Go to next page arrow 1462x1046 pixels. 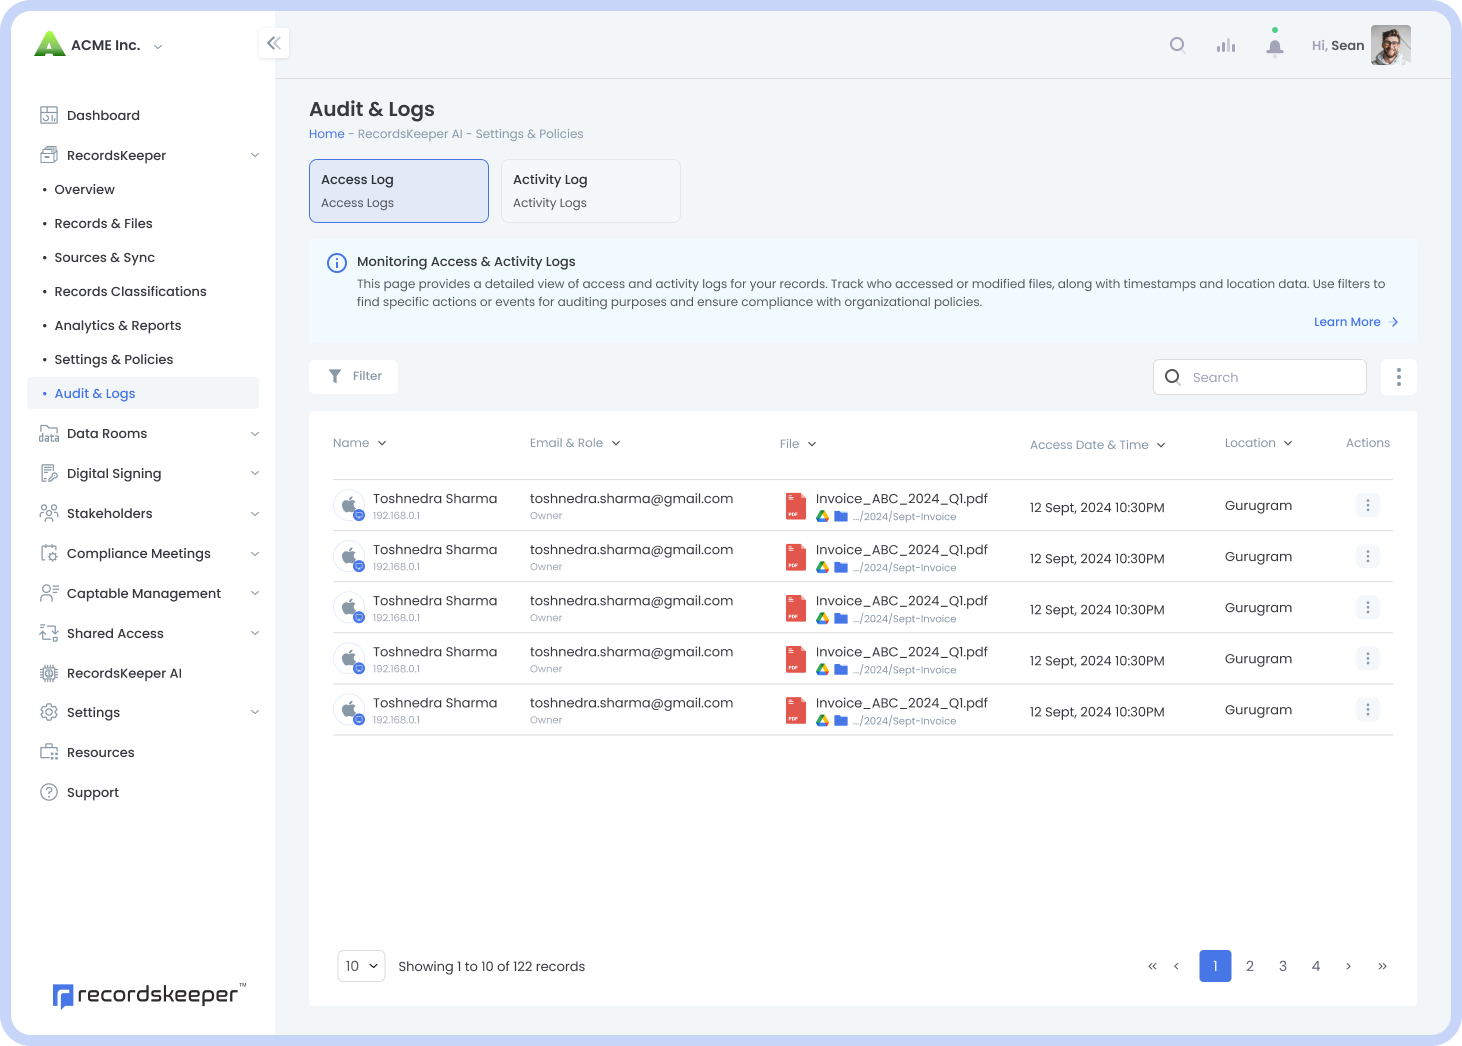1349,966
